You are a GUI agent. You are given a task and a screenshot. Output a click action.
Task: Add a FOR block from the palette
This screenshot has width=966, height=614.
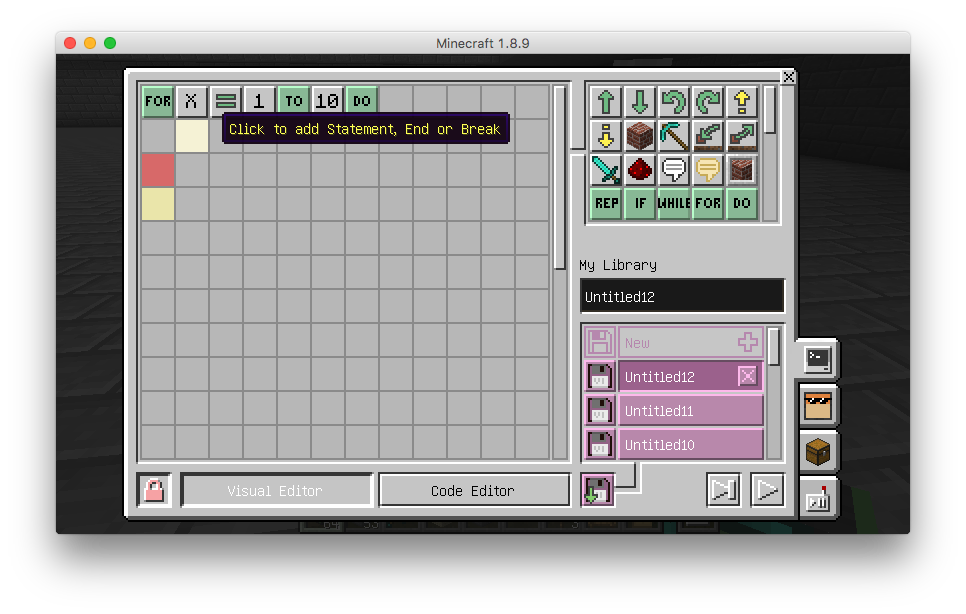tap(708, 203)
